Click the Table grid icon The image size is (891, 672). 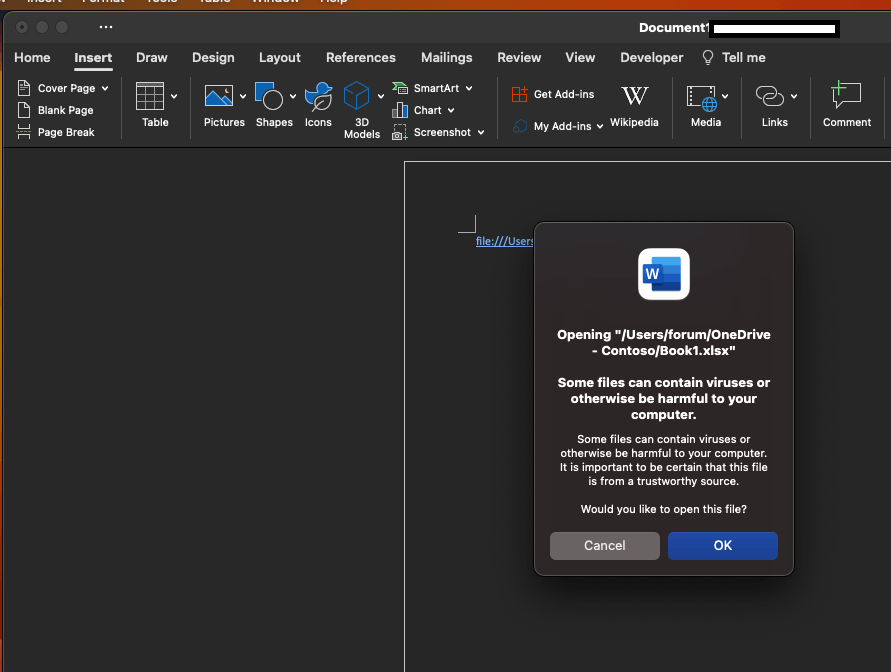click(150, 96)
